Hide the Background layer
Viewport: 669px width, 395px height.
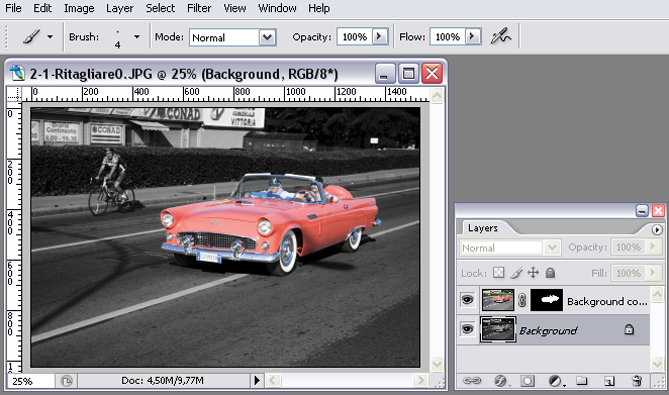pos(468,329)
